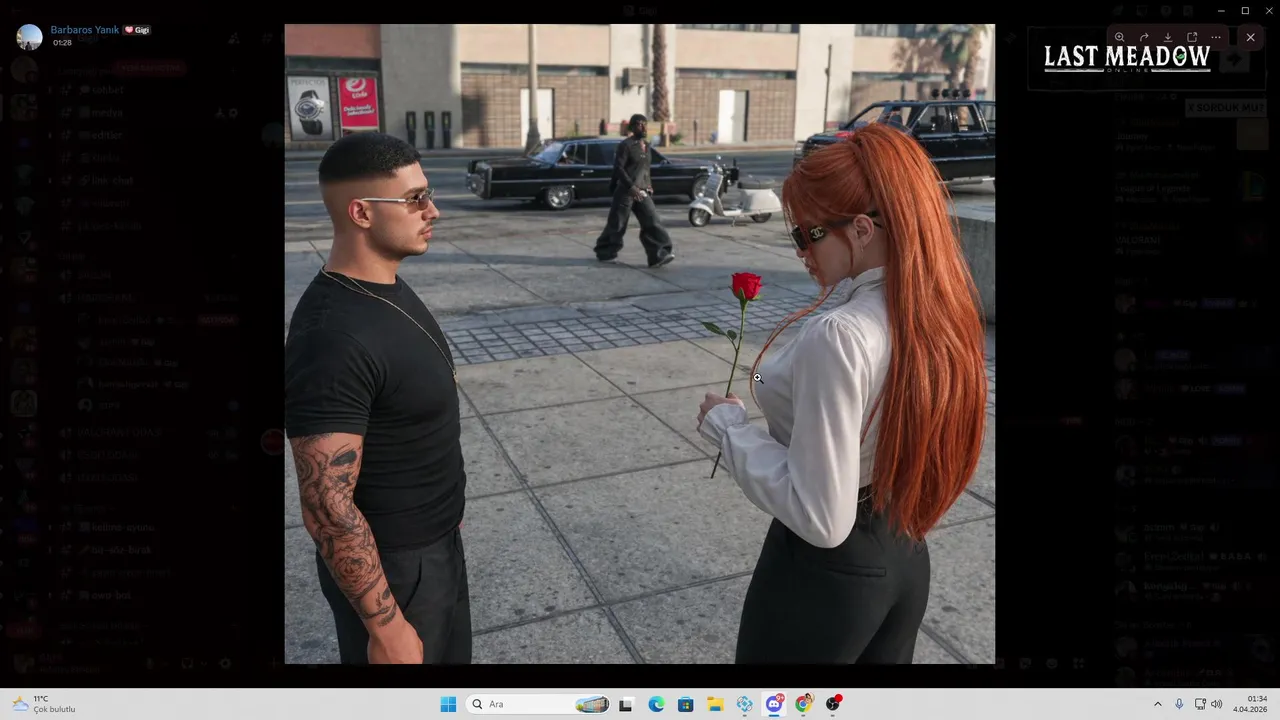Viewport: 1280px width, 720px height.
Task: Open Microsoft Store from the taskbar
Action: tap(685, 704)
